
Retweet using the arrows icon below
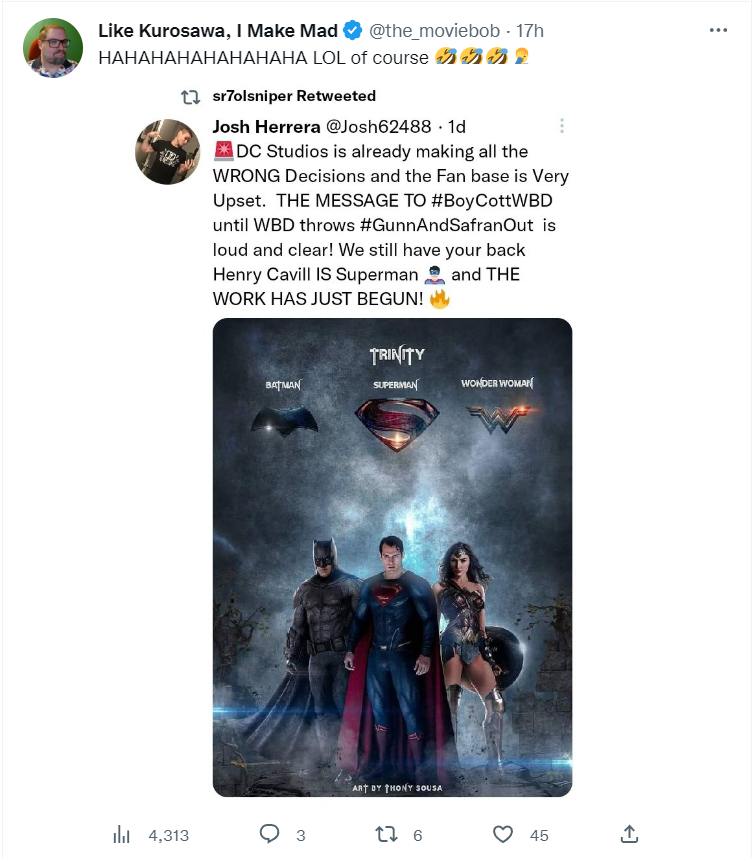coord(387,834)
